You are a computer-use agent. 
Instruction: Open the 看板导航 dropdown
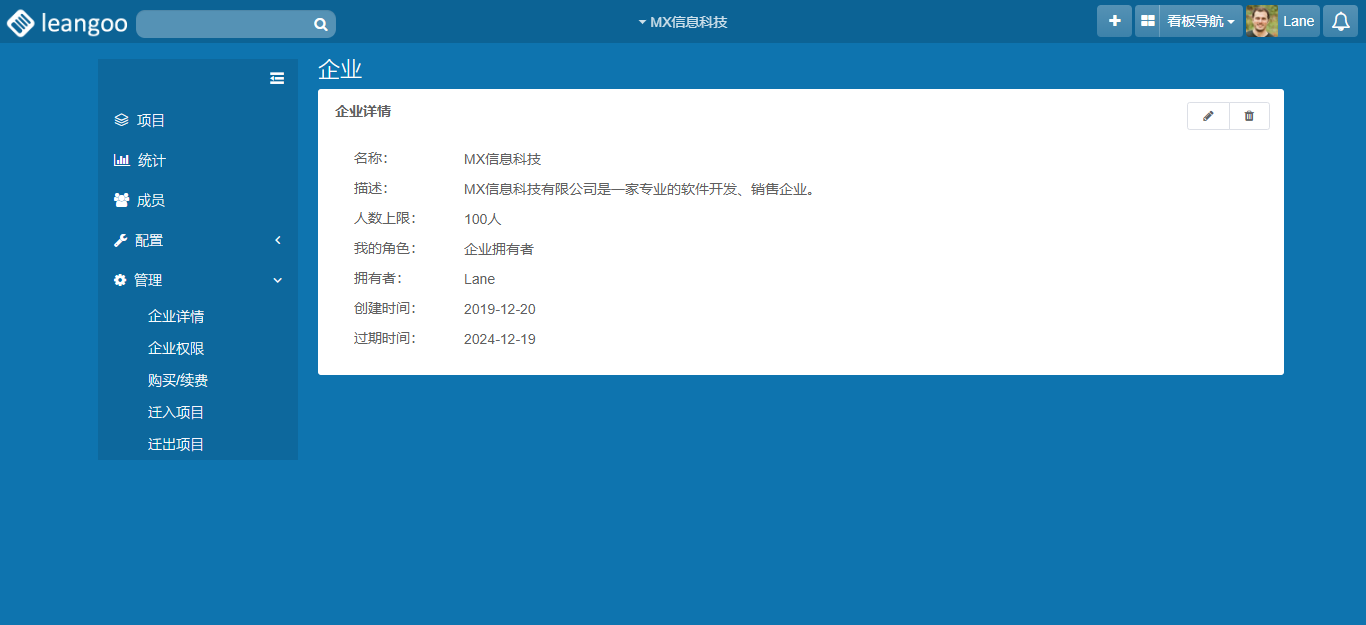(1200, 21)
